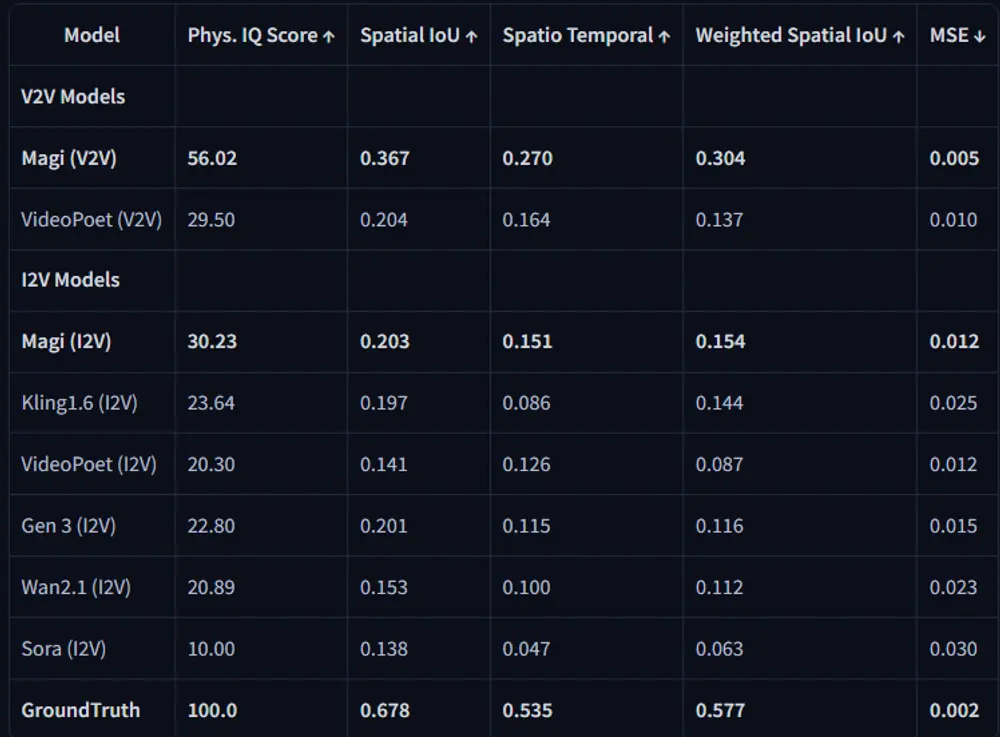
Task: Click the I2V Models section row
Action: point(504,280)
